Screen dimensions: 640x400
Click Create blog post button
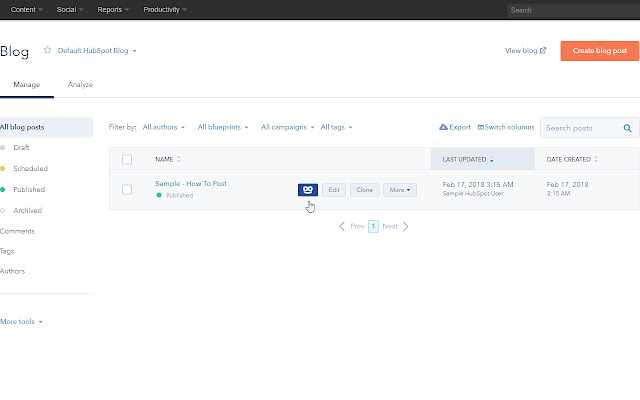[x=600, y=51]
